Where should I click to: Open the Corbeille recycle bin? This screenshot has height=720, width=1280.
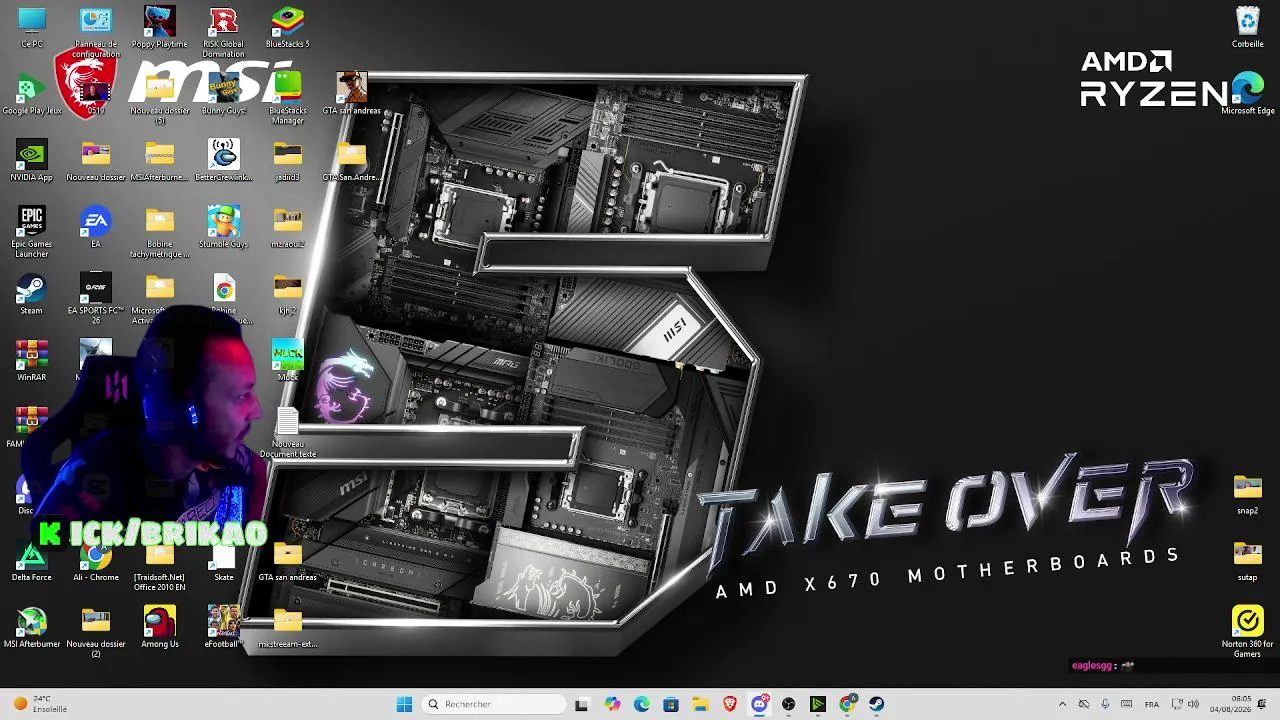pos(1248,28)
